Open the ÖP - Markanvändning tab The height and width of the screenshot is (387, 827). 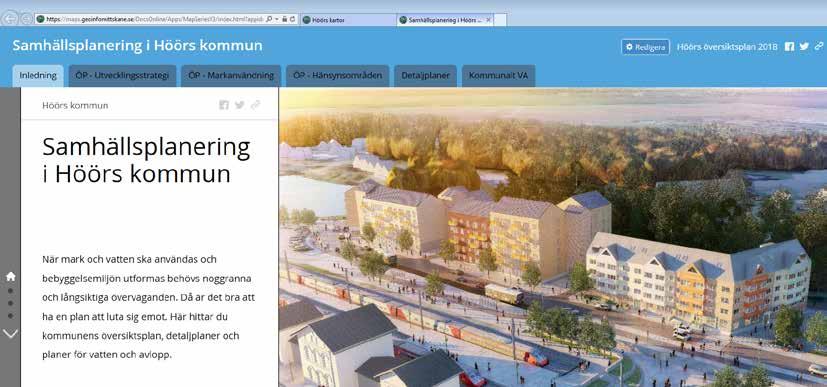[x=231, y=76]
